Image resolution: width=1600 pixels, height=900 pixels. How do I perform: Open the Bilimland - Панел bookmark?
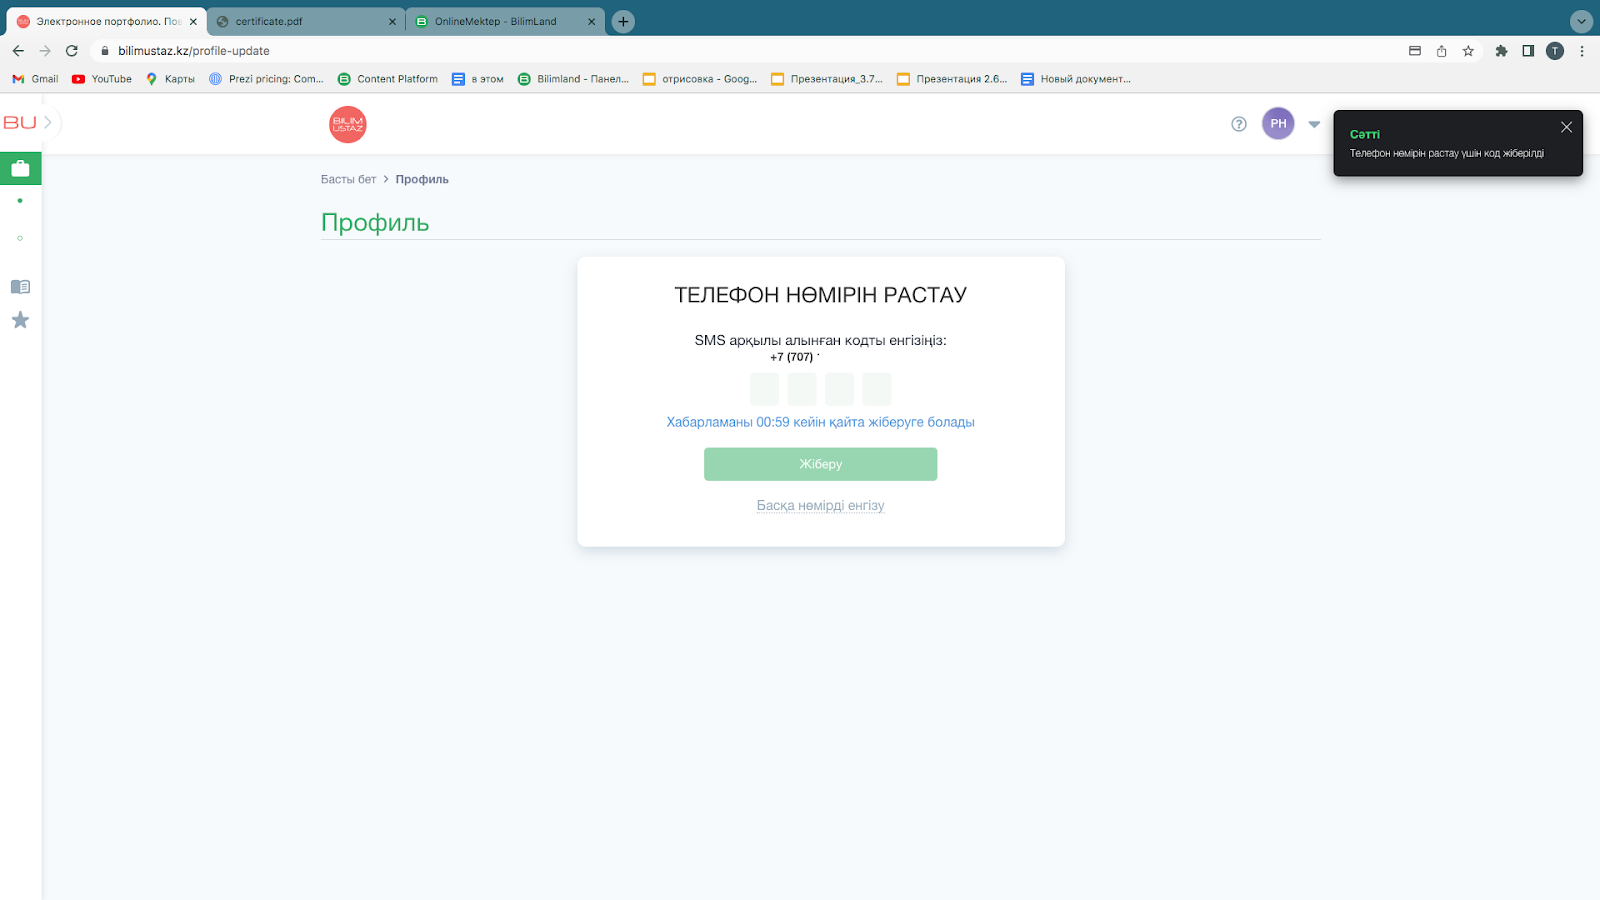[573, 79]
